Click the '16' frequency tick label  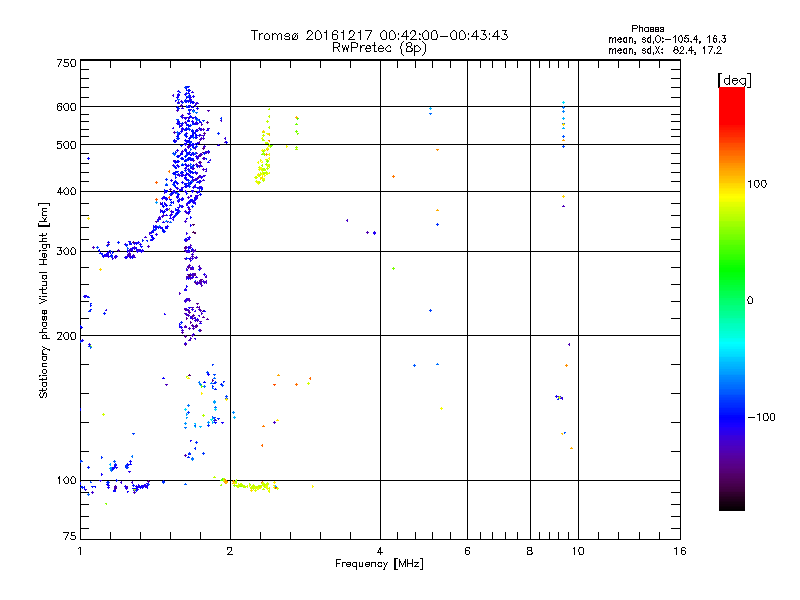point(680,551)
